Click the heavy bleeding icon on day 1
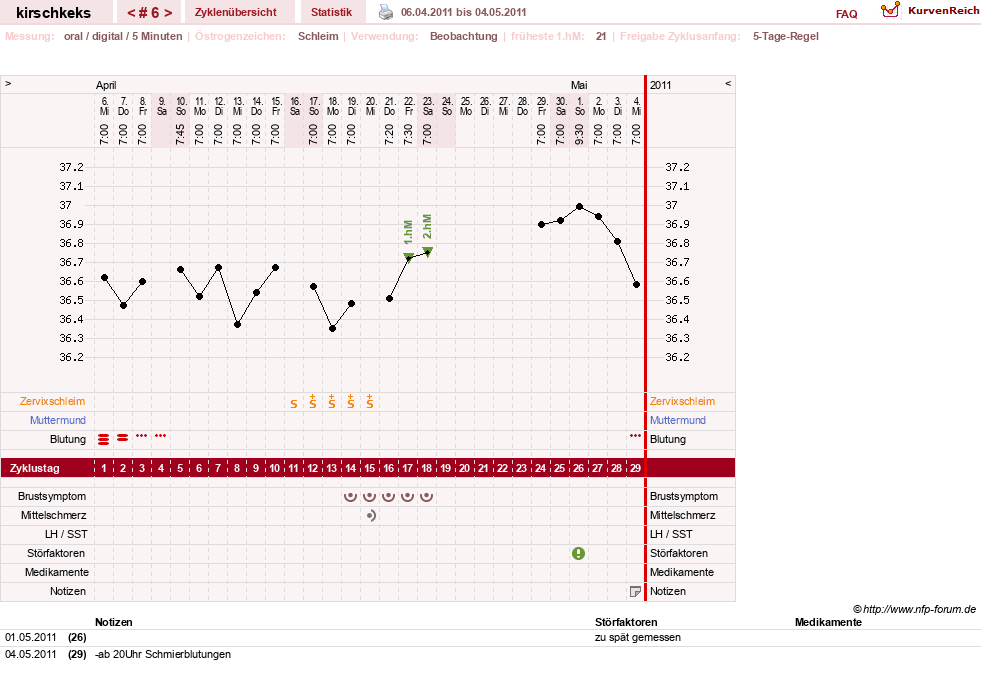Screen dimensions: 981x681 click(103, 439)
